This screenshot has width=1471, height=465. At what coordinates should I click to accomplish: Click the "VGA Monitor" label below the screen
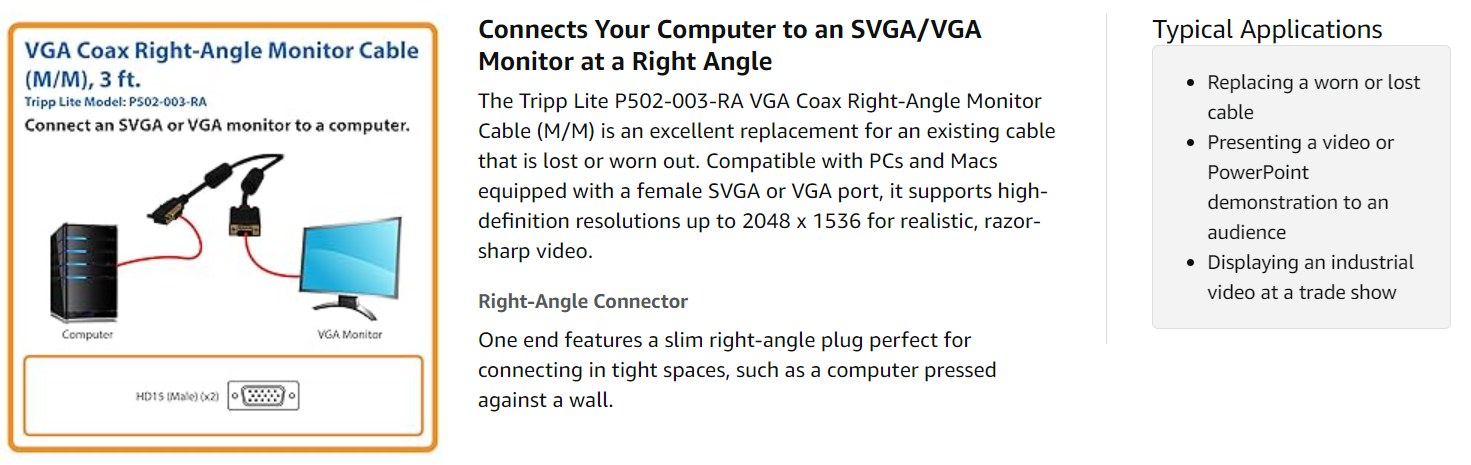[349, 334]
